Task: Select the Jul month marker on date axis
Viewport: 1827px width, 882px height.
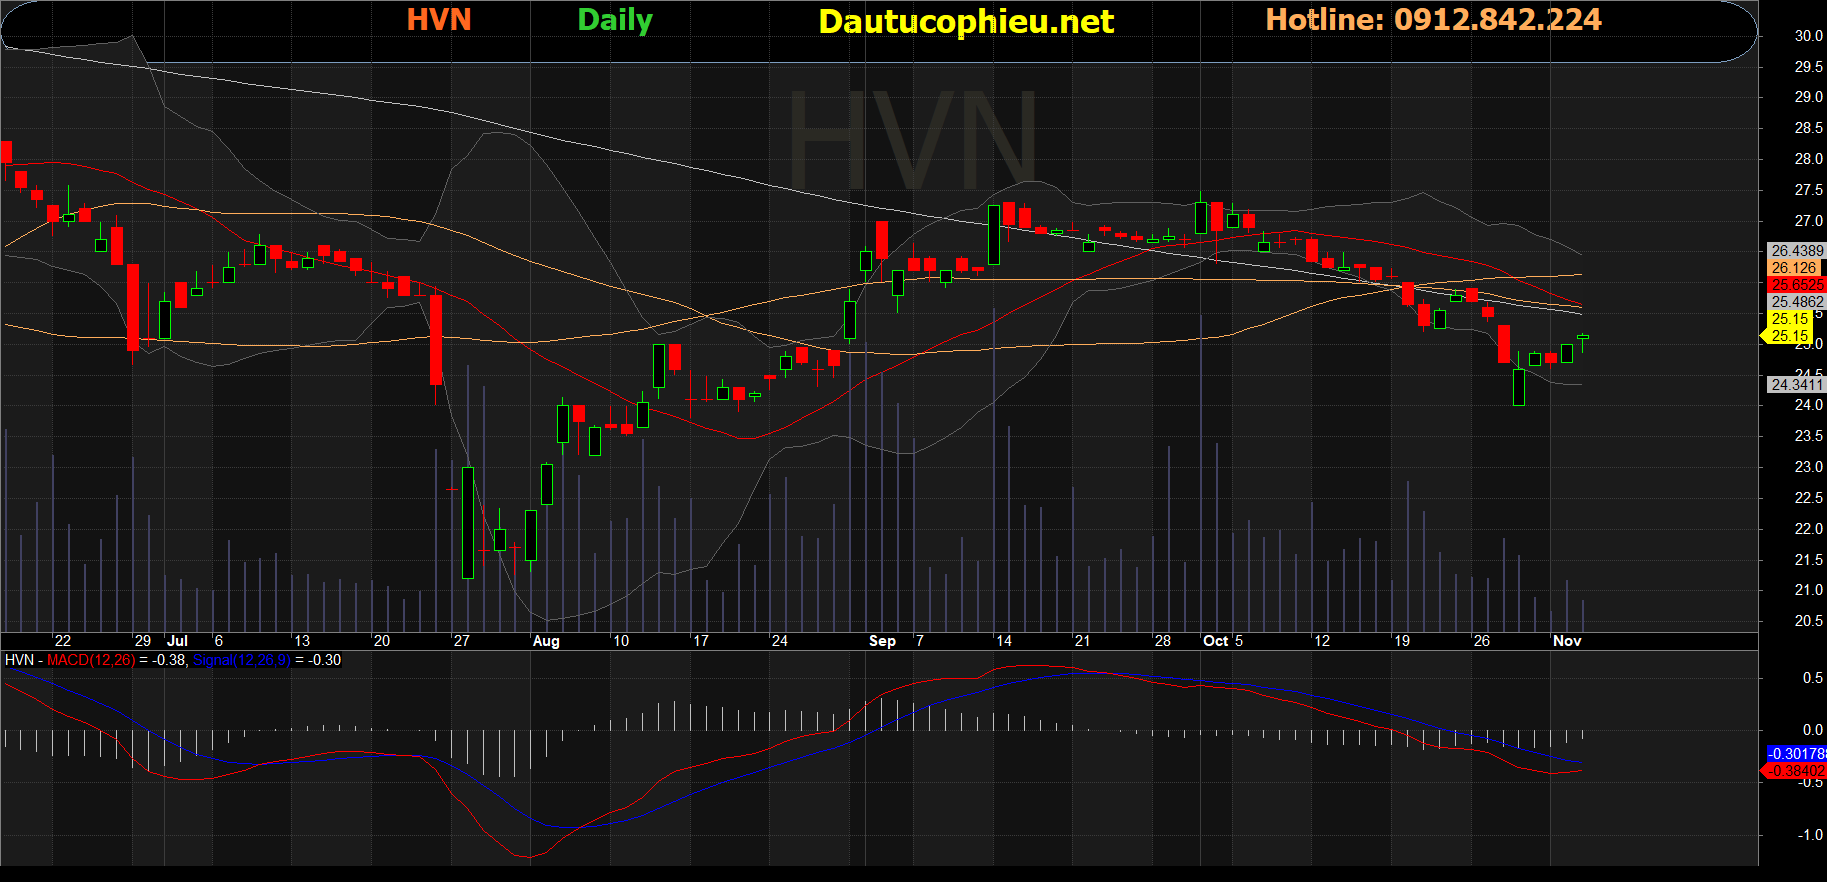Action: tap(177, 641)
